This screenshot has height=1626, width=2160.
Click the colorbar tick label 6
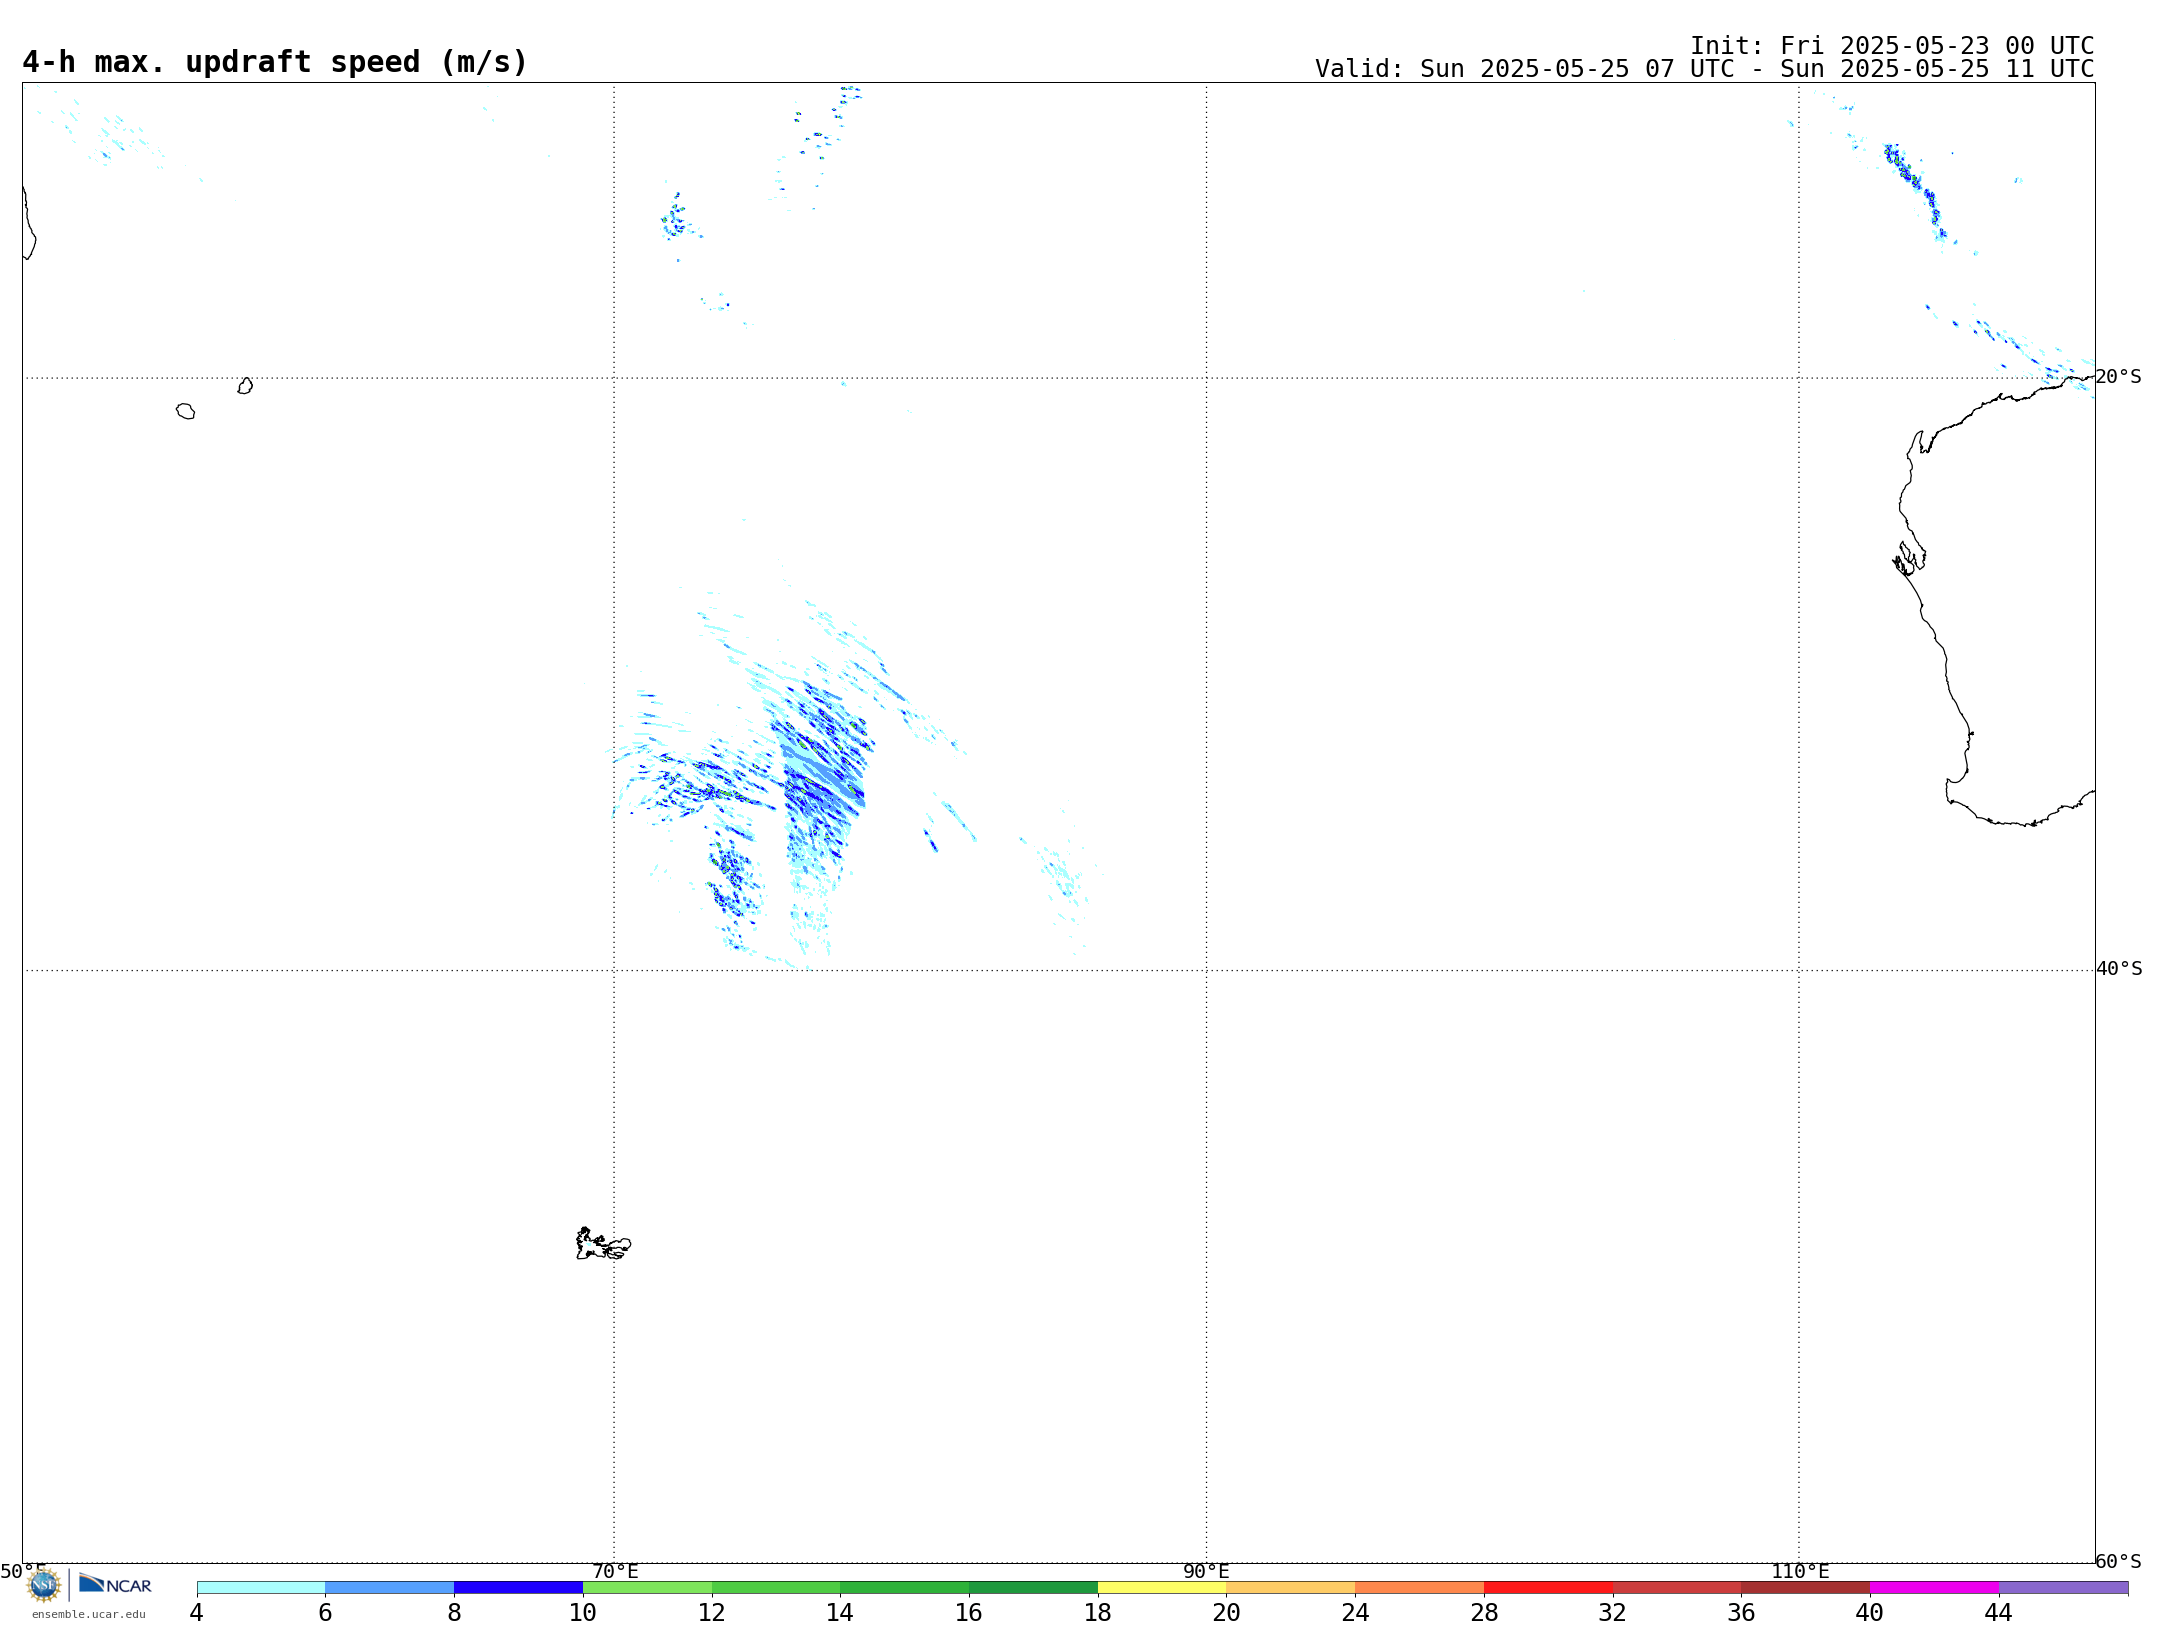[325, 1612]
